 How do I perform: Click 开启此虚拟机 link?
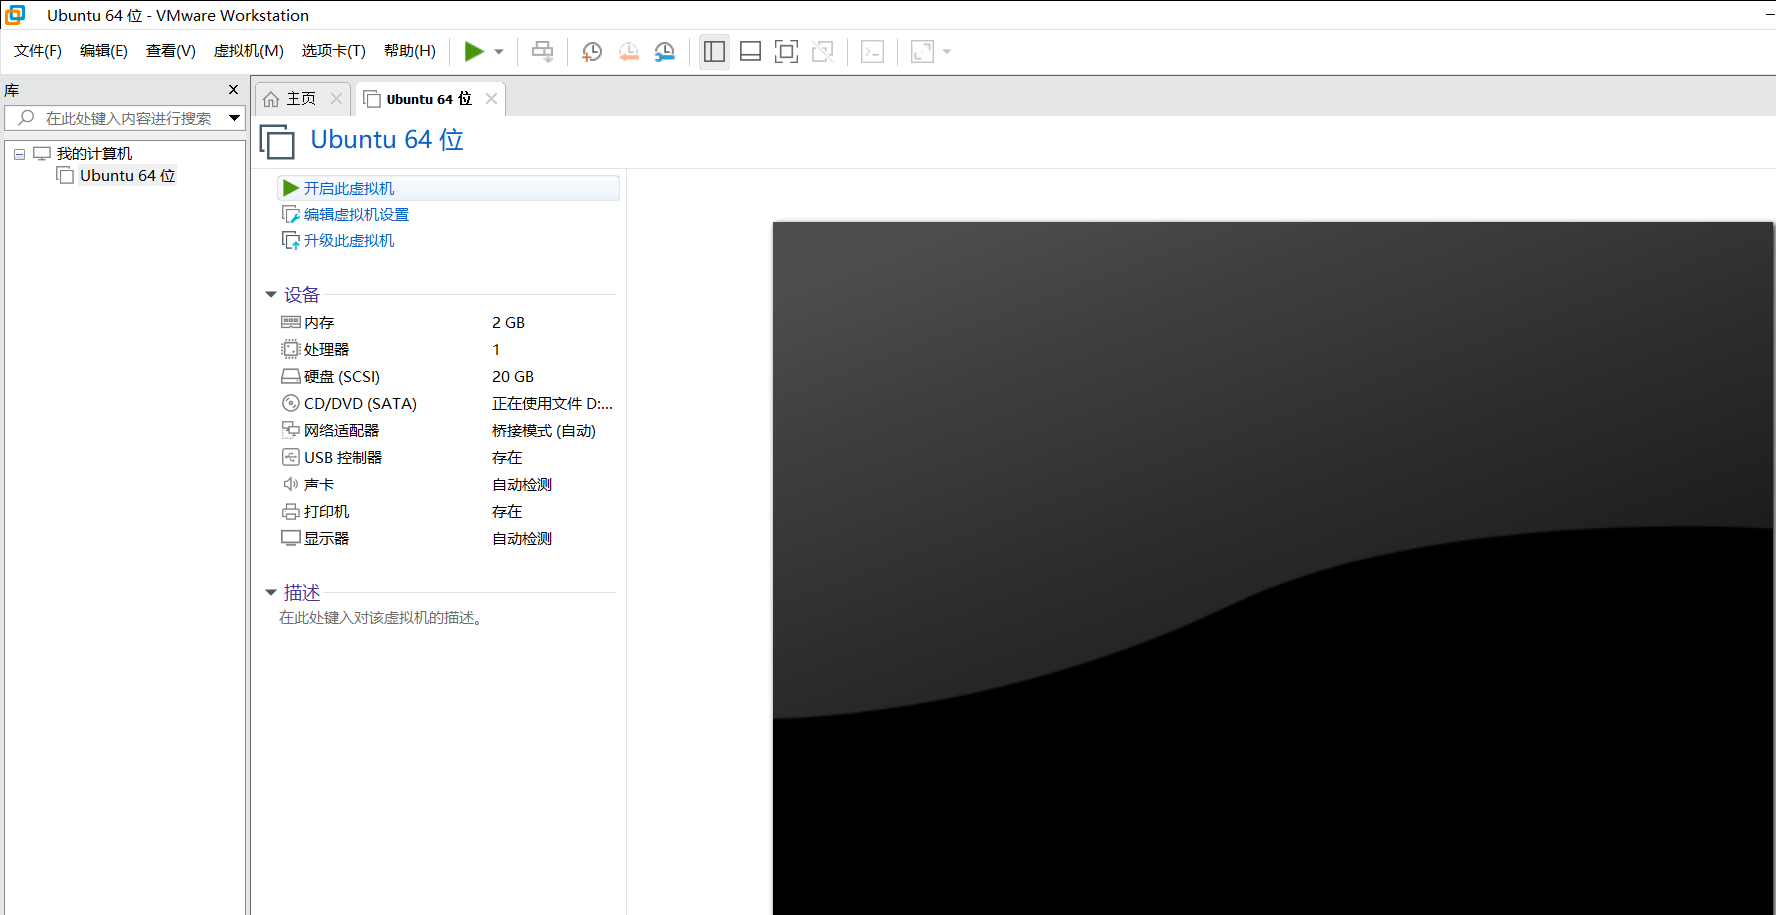(x=349, y=188)
